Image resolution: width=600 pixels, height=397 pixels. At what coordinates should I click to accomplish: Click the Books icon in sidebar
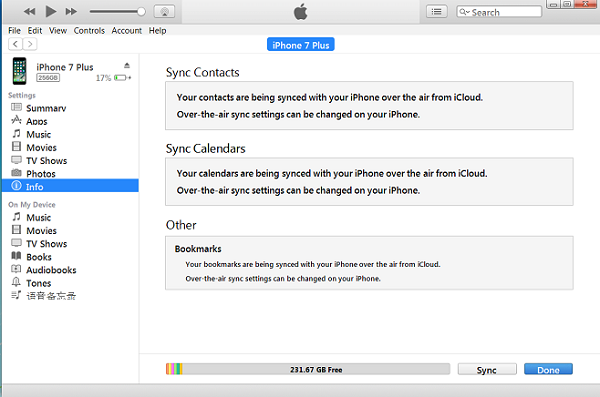[x=16, y=256]
